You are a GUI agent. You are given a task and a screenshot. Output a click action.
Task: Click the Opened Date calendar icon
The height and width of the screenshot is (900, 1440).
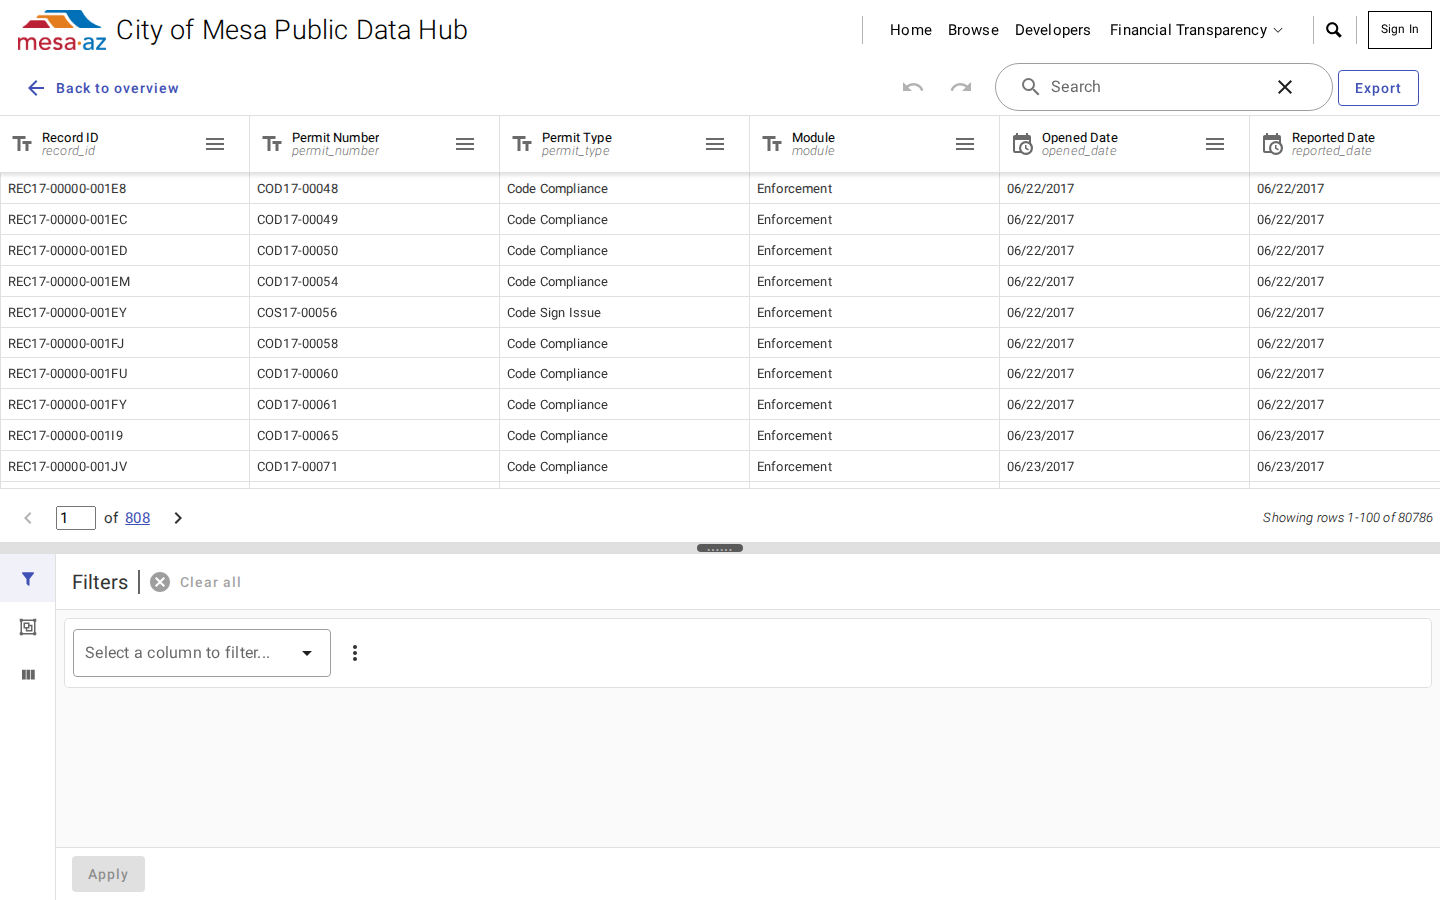(1022, 144)
